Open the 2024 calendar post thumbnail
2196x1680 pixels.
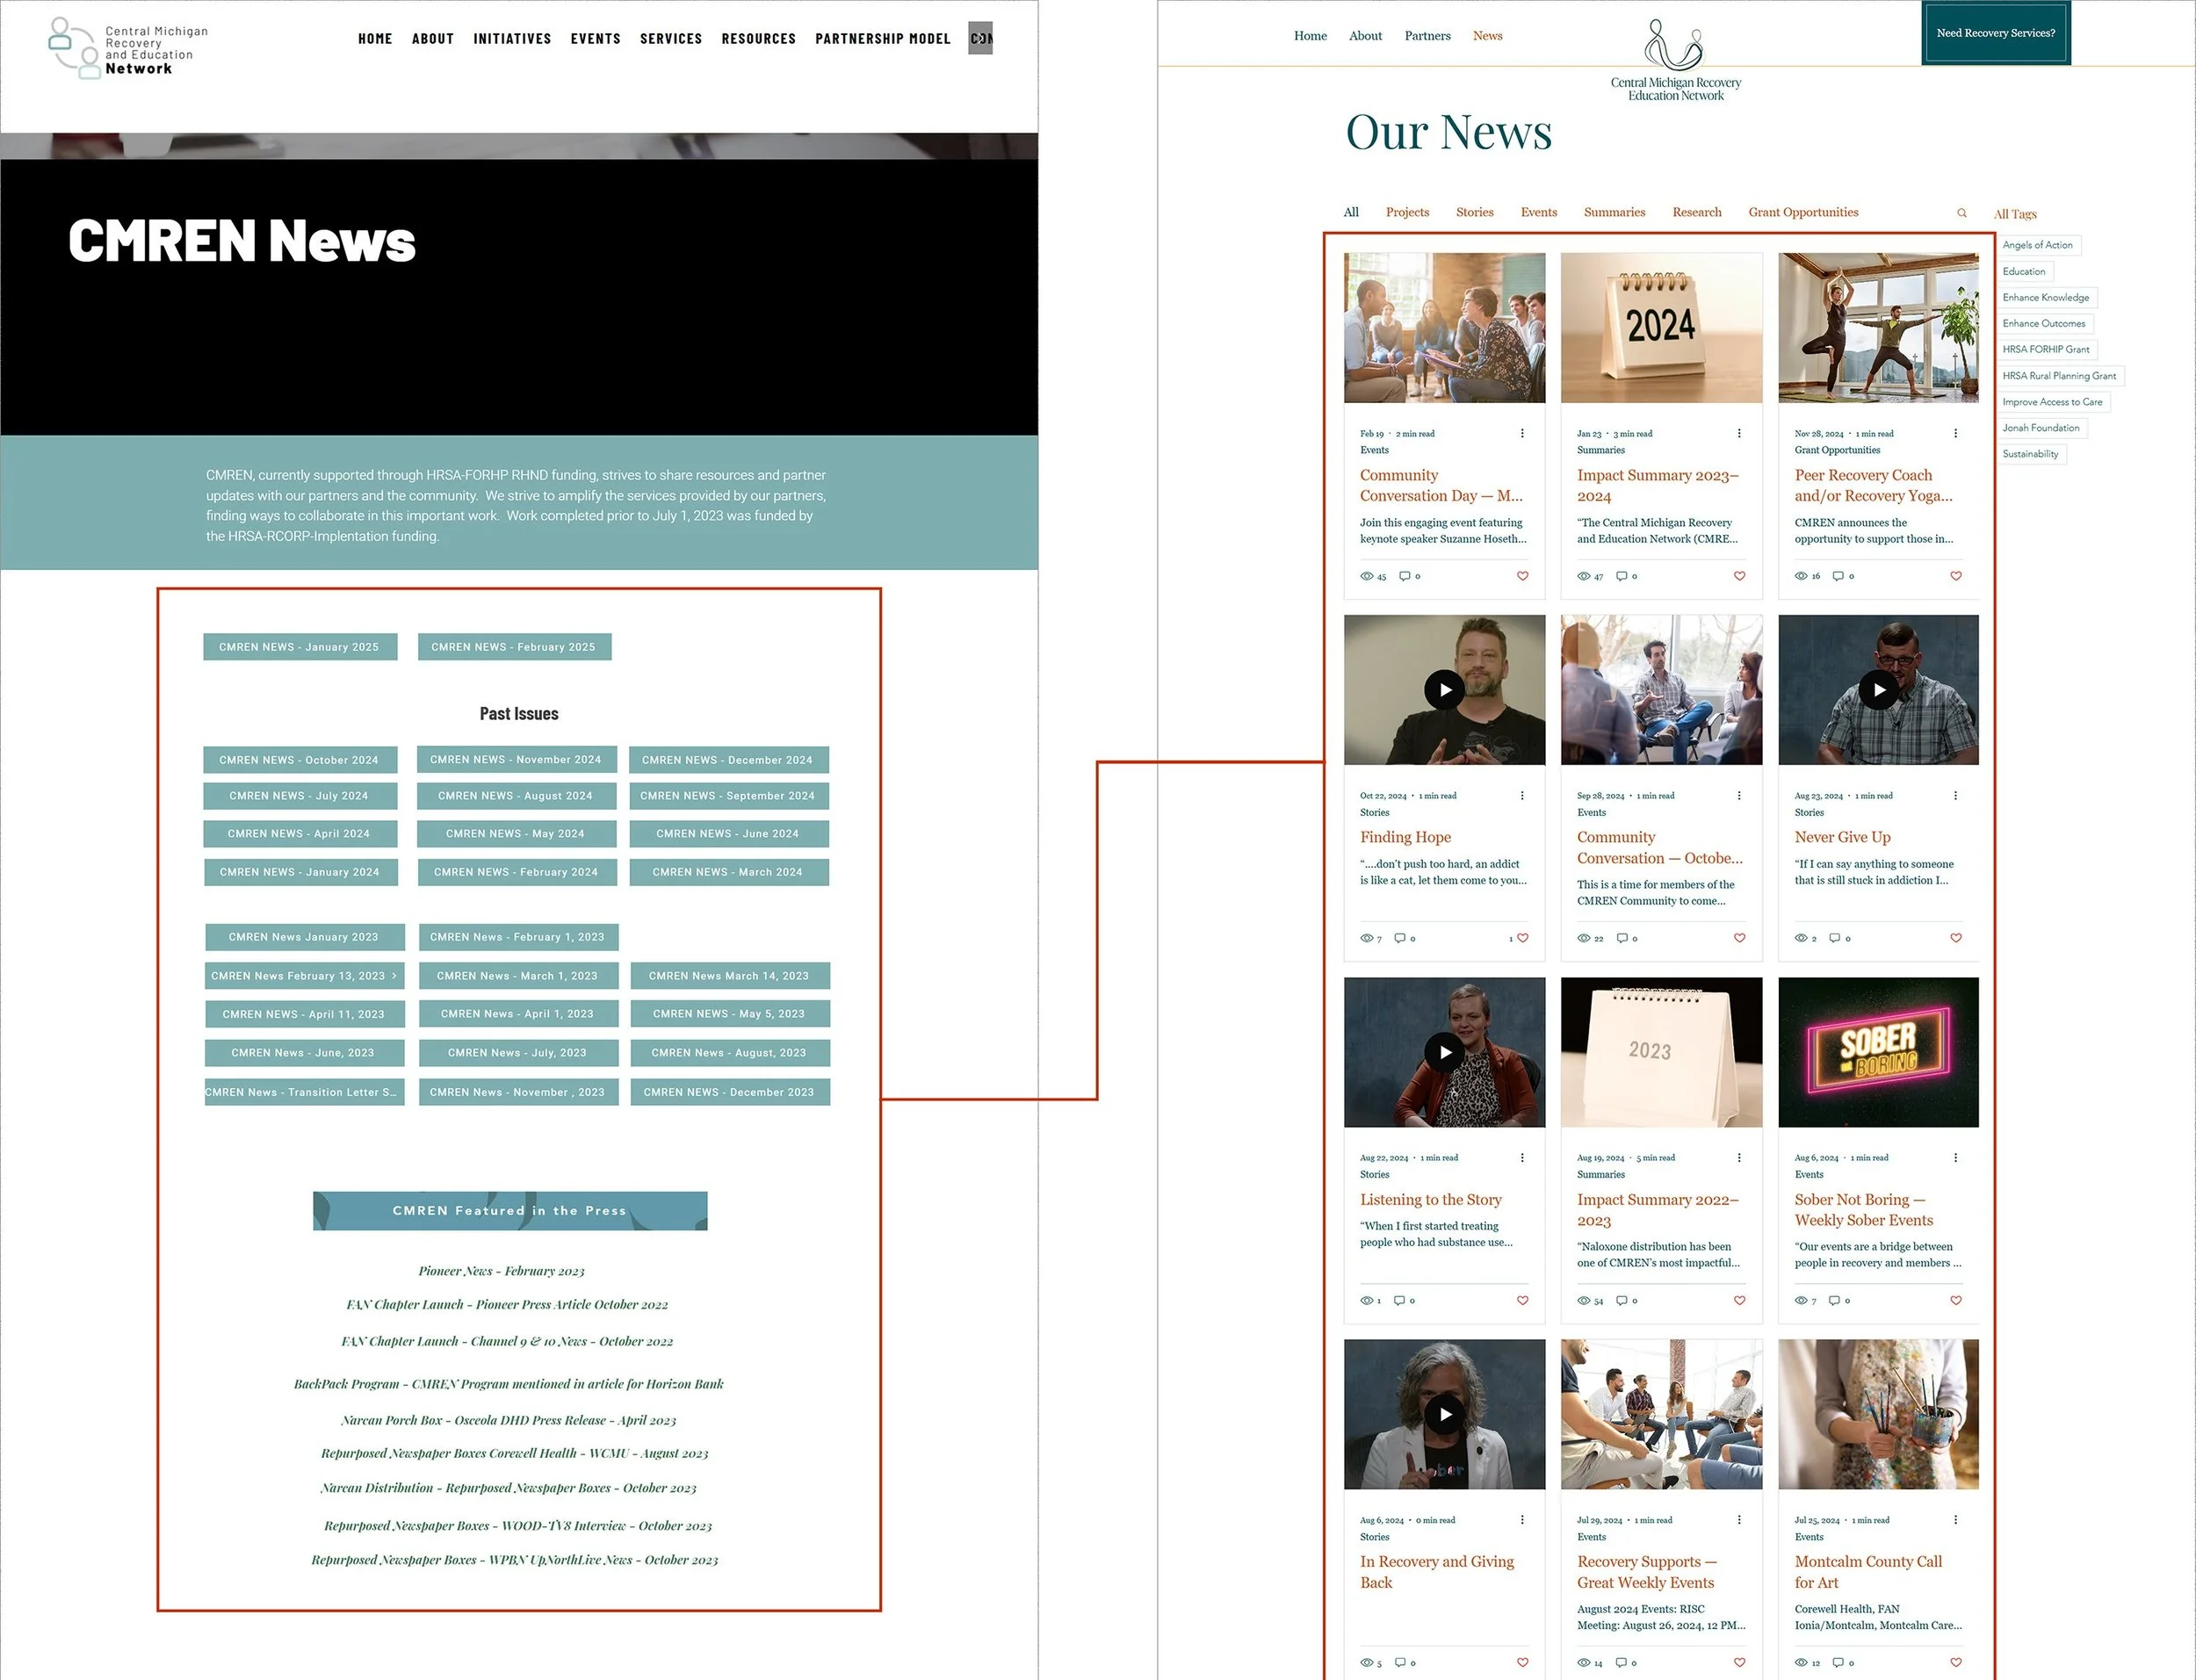pyautogui.click(x=1661, y=328)
